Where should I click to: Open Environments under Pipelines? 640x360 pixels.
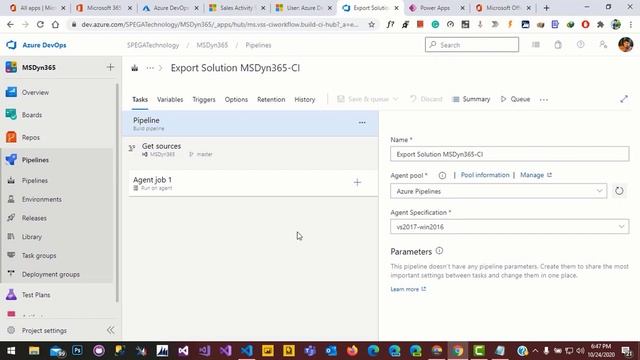[x=42, y=199]
